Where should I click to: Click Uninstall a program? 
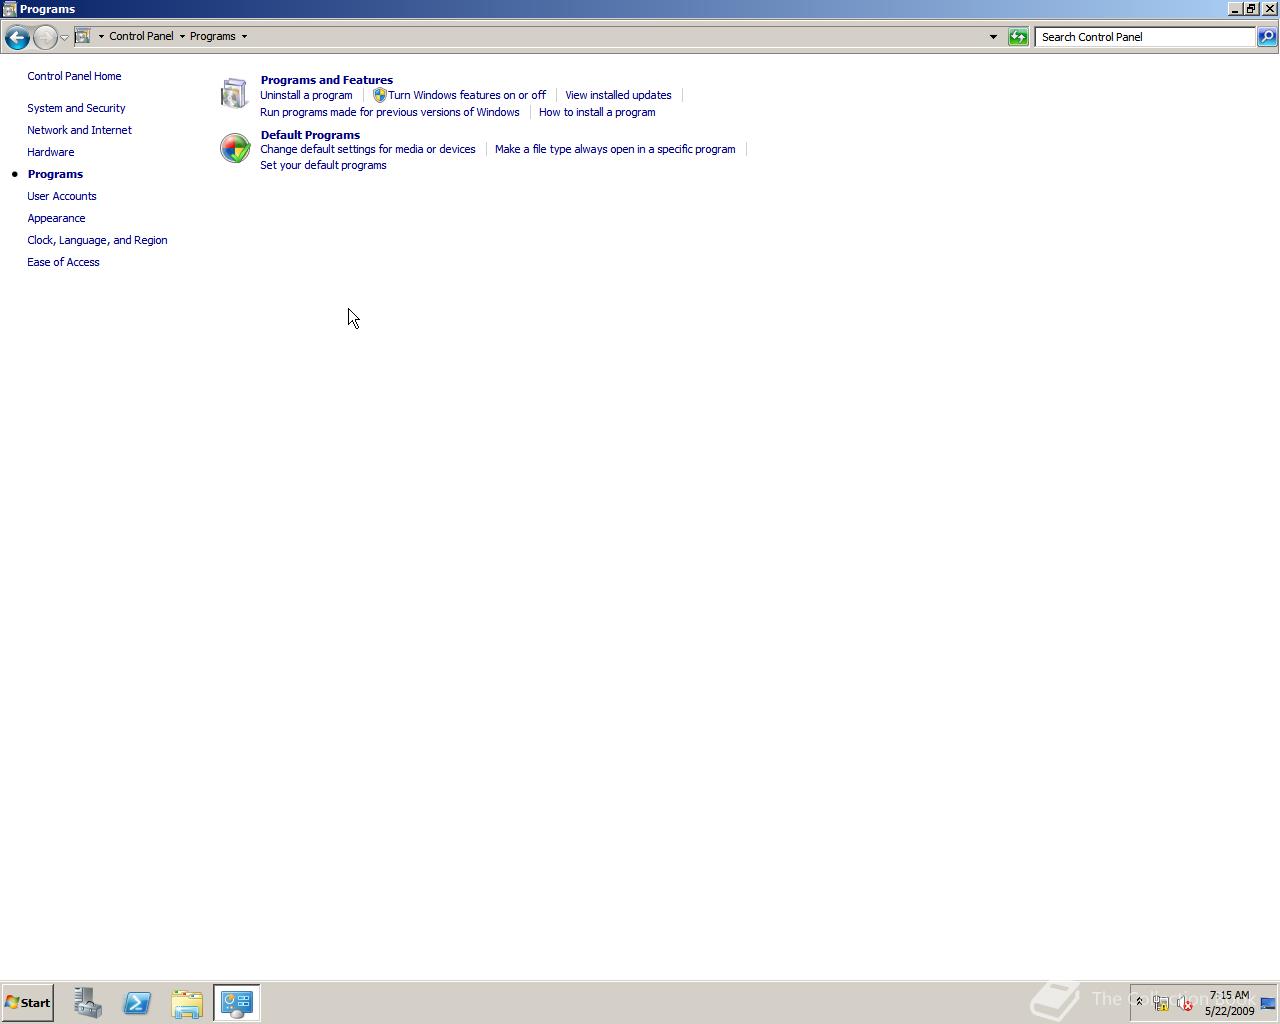pos(306,95)
